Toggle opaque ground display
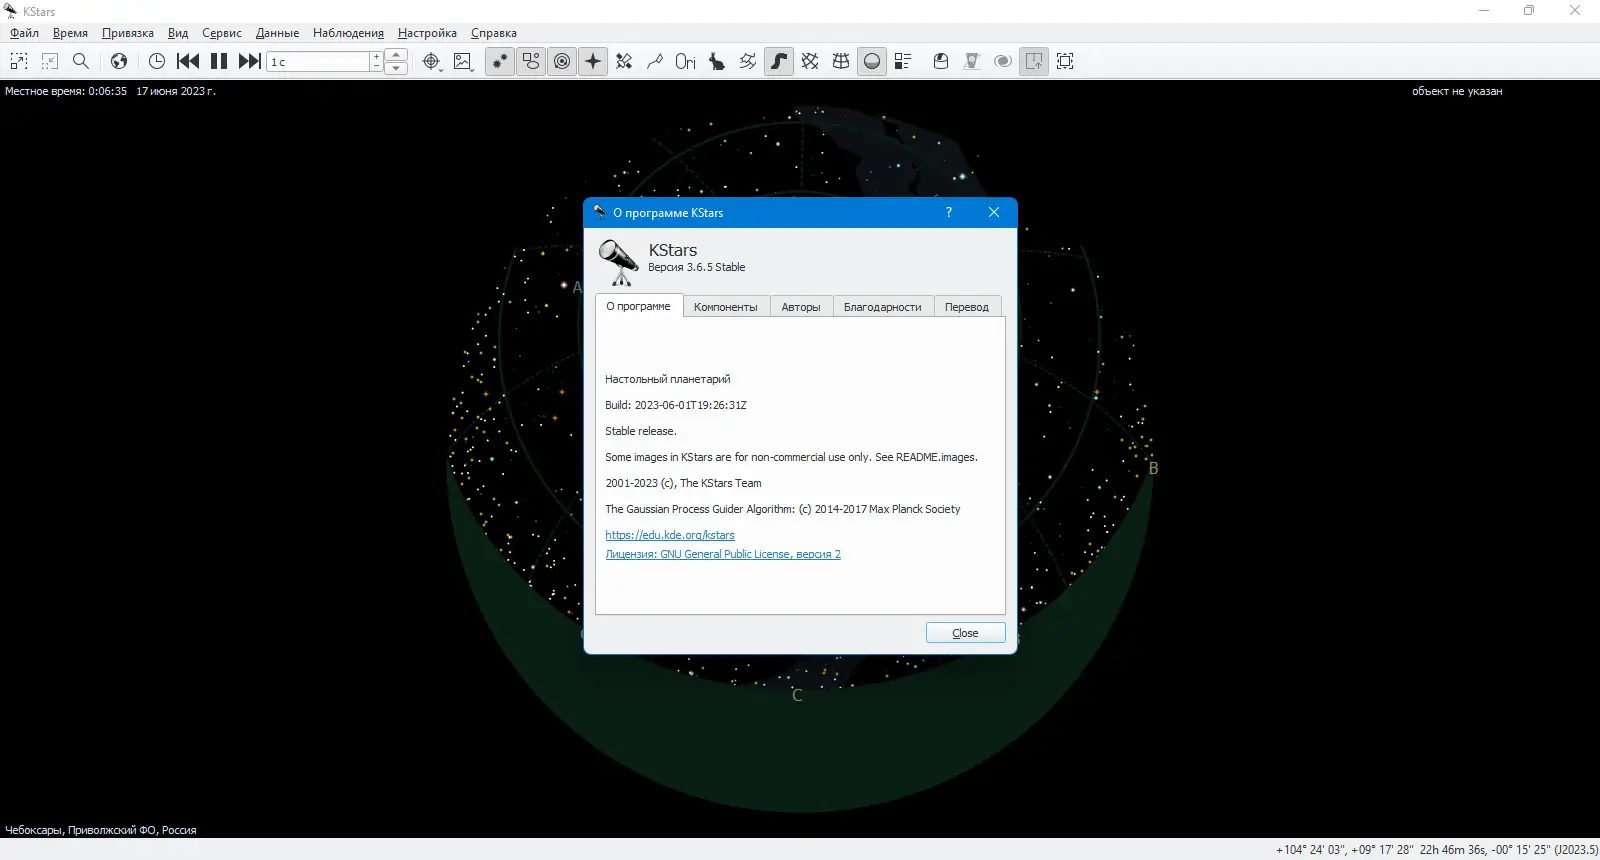 coord(872,61)
